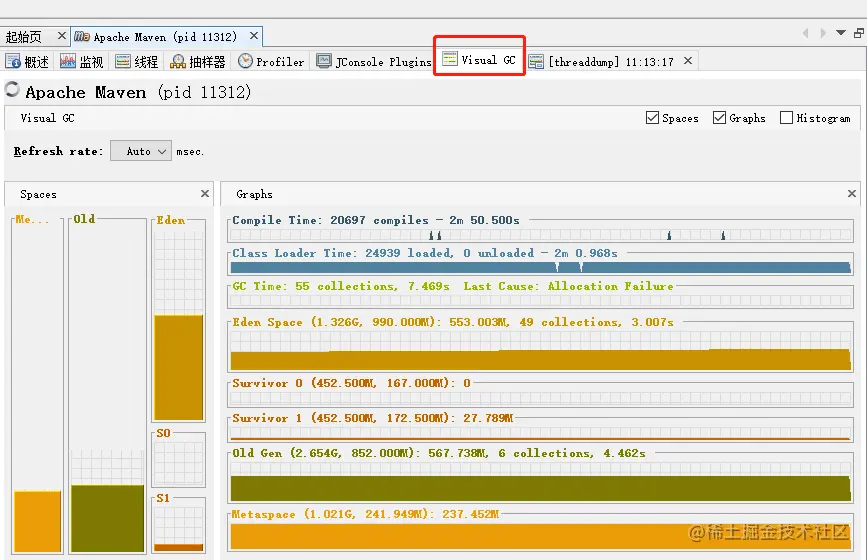
Task: Close the threaddump 11:13:17 tab
Action: [688, 60]
